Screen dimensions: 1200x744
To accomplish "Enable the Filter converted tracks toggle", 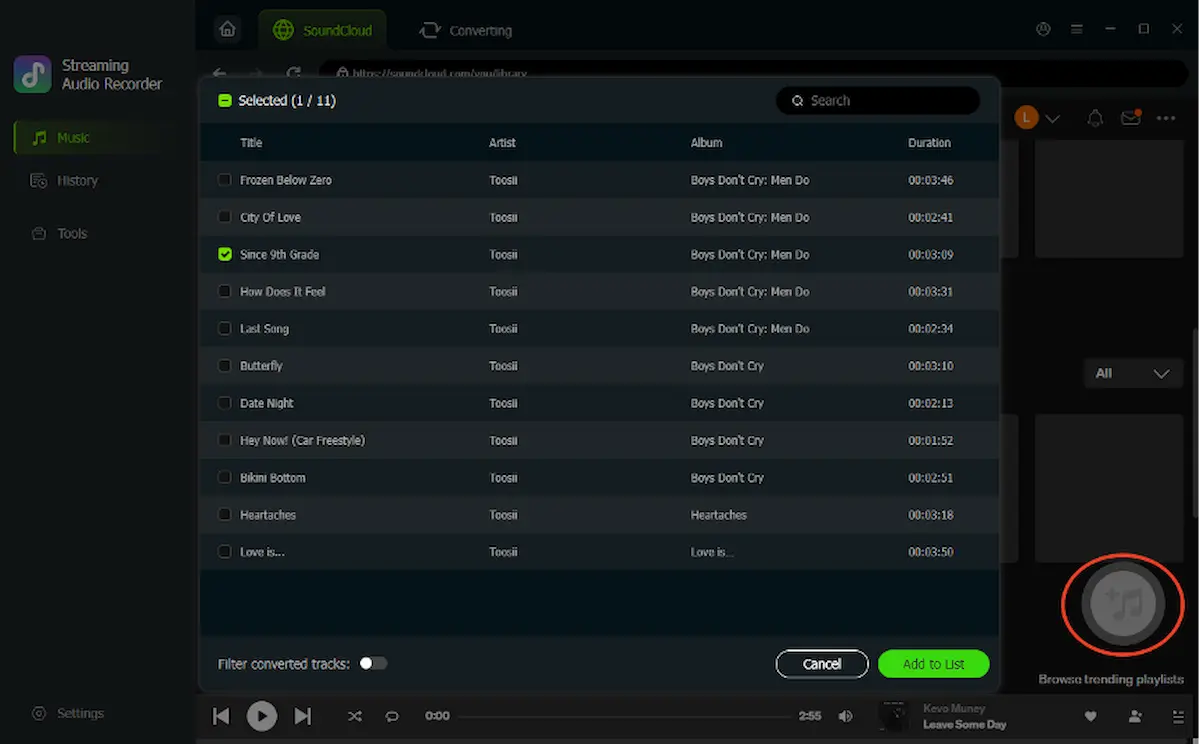I will click(373, 663).
